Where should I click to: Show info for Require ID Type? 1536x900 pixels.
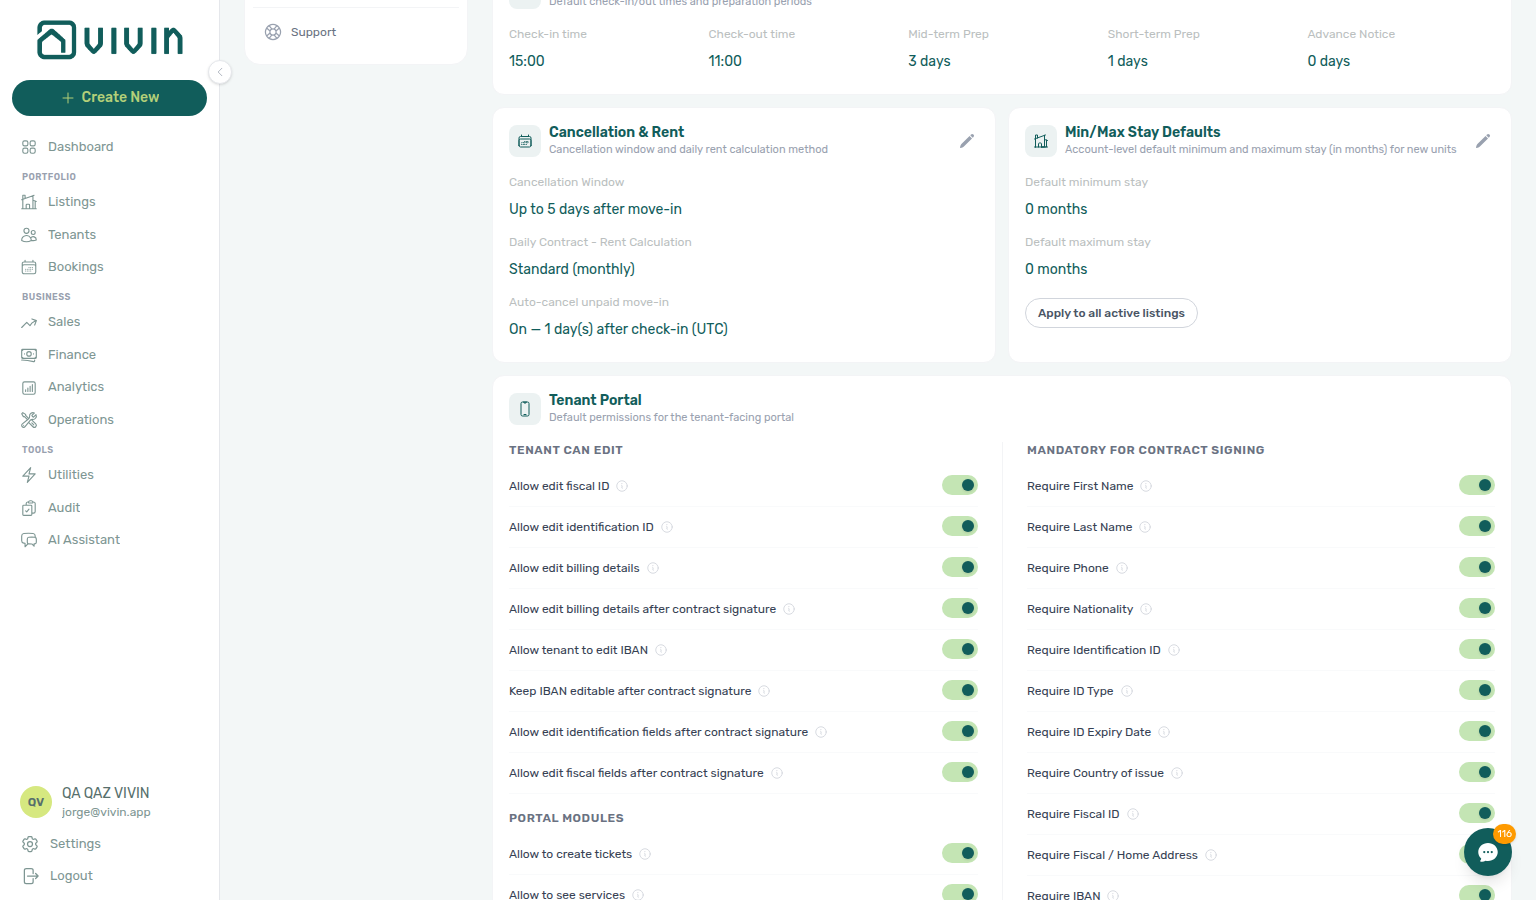(1127, 692)
